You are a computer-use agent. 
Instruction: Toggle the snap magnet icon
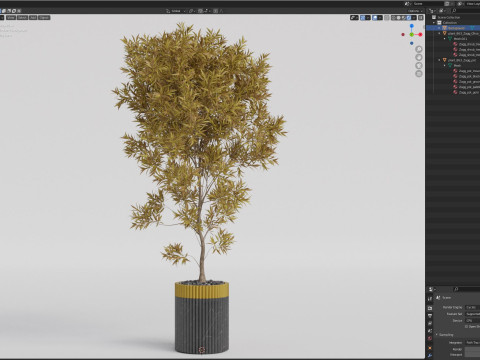[201, 11]
